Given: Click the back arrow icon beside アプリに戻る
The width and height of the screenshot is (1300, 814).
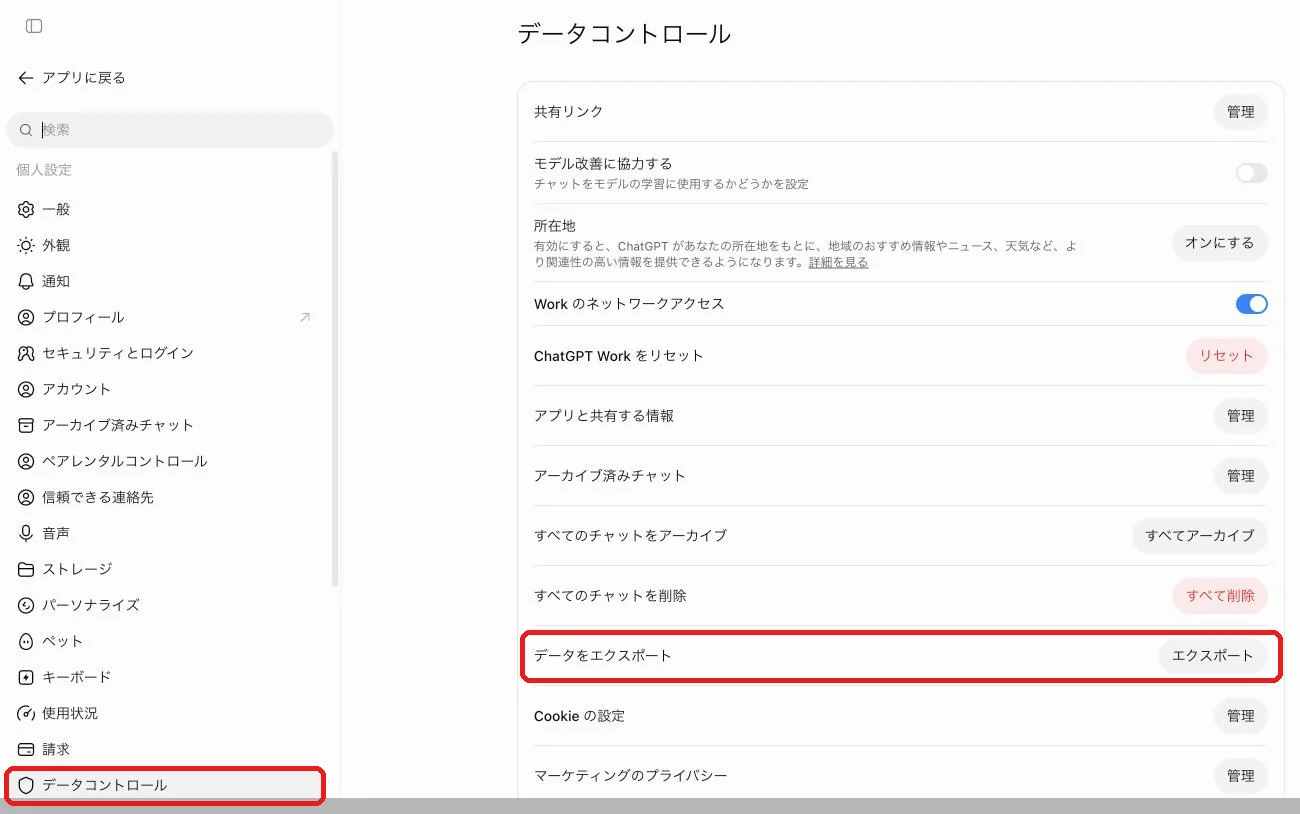Looking at the screenshot, I should (26, 78).
